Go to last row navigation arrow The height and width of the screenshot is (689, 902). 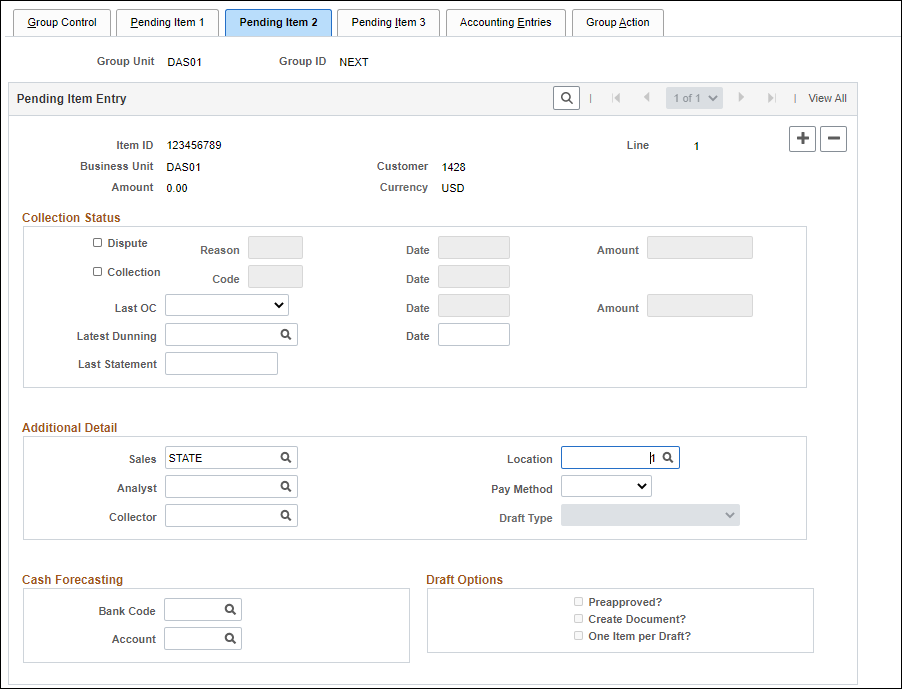coord(771,98)
